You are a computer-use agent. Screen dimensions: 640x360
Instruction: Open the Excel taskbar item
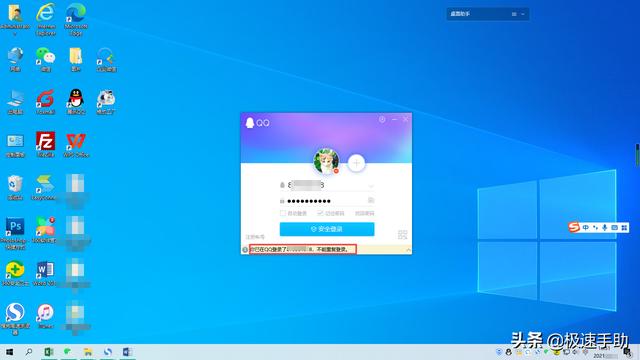click(x=49, y=352)
